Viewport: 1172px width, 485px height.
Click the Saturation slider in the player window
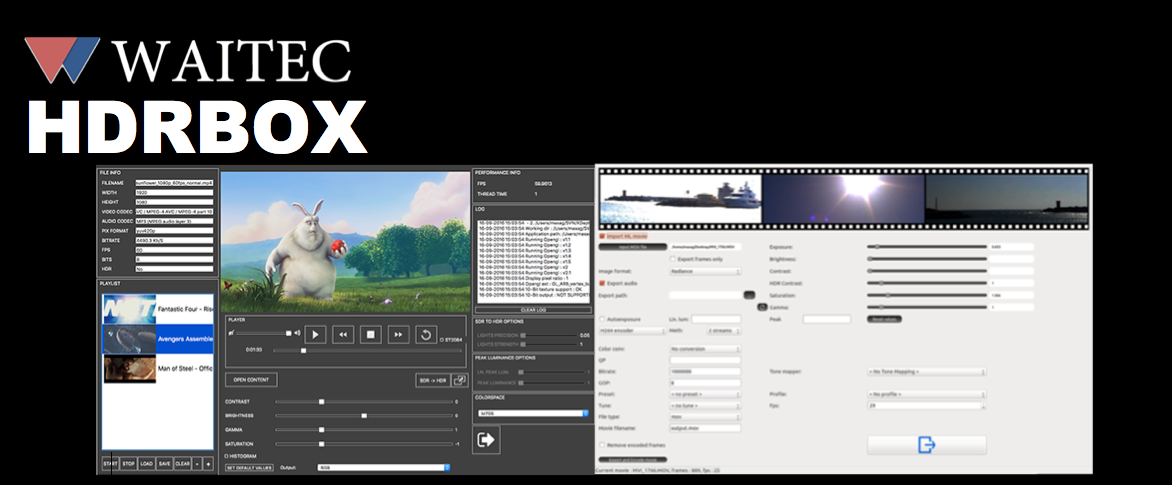tap(364, 444)
